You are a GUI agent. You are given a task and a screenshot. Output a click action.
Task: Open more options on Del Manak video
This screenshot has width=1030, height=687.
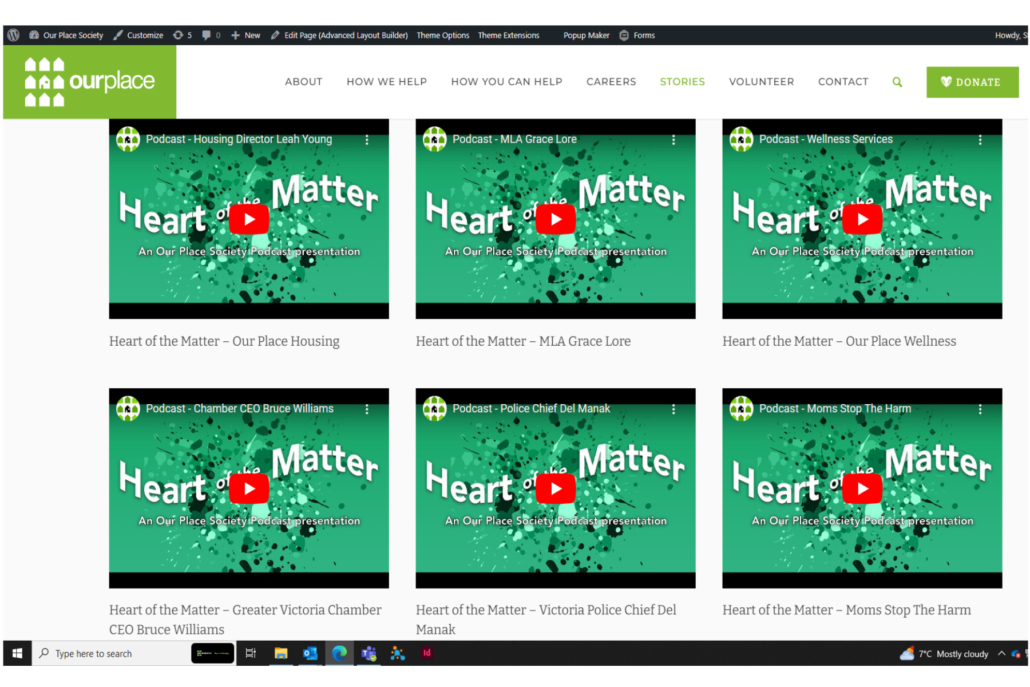pos(673,409)
